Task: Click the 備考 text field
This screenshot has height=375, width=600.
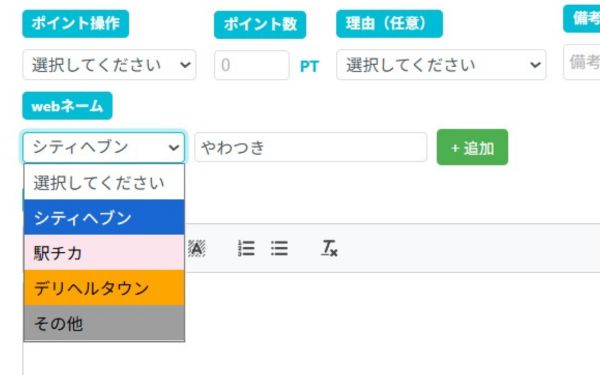Action: pyautogui.click(x=582, y=62)
